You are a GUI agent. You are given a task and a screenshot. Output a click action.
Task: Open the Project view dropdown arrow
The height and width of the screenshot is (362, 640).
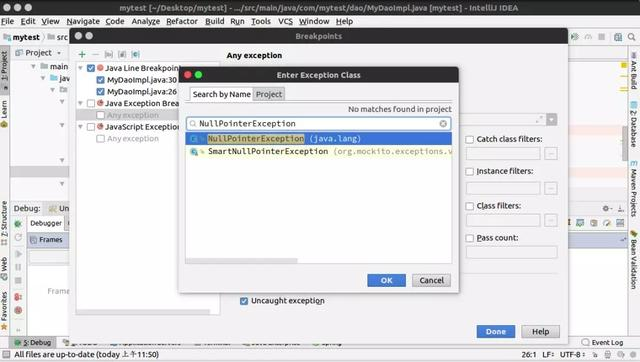click(x=59, y=53)
